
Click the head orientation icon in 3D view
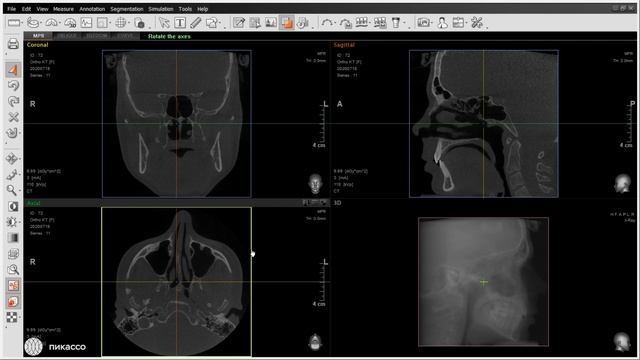(622, 342)
